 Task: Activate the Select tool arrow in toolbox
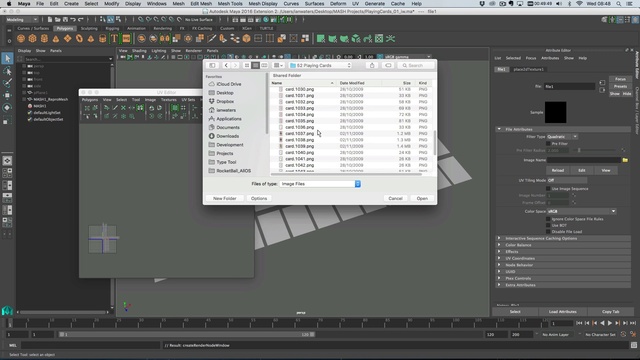(x=7, y=58)
